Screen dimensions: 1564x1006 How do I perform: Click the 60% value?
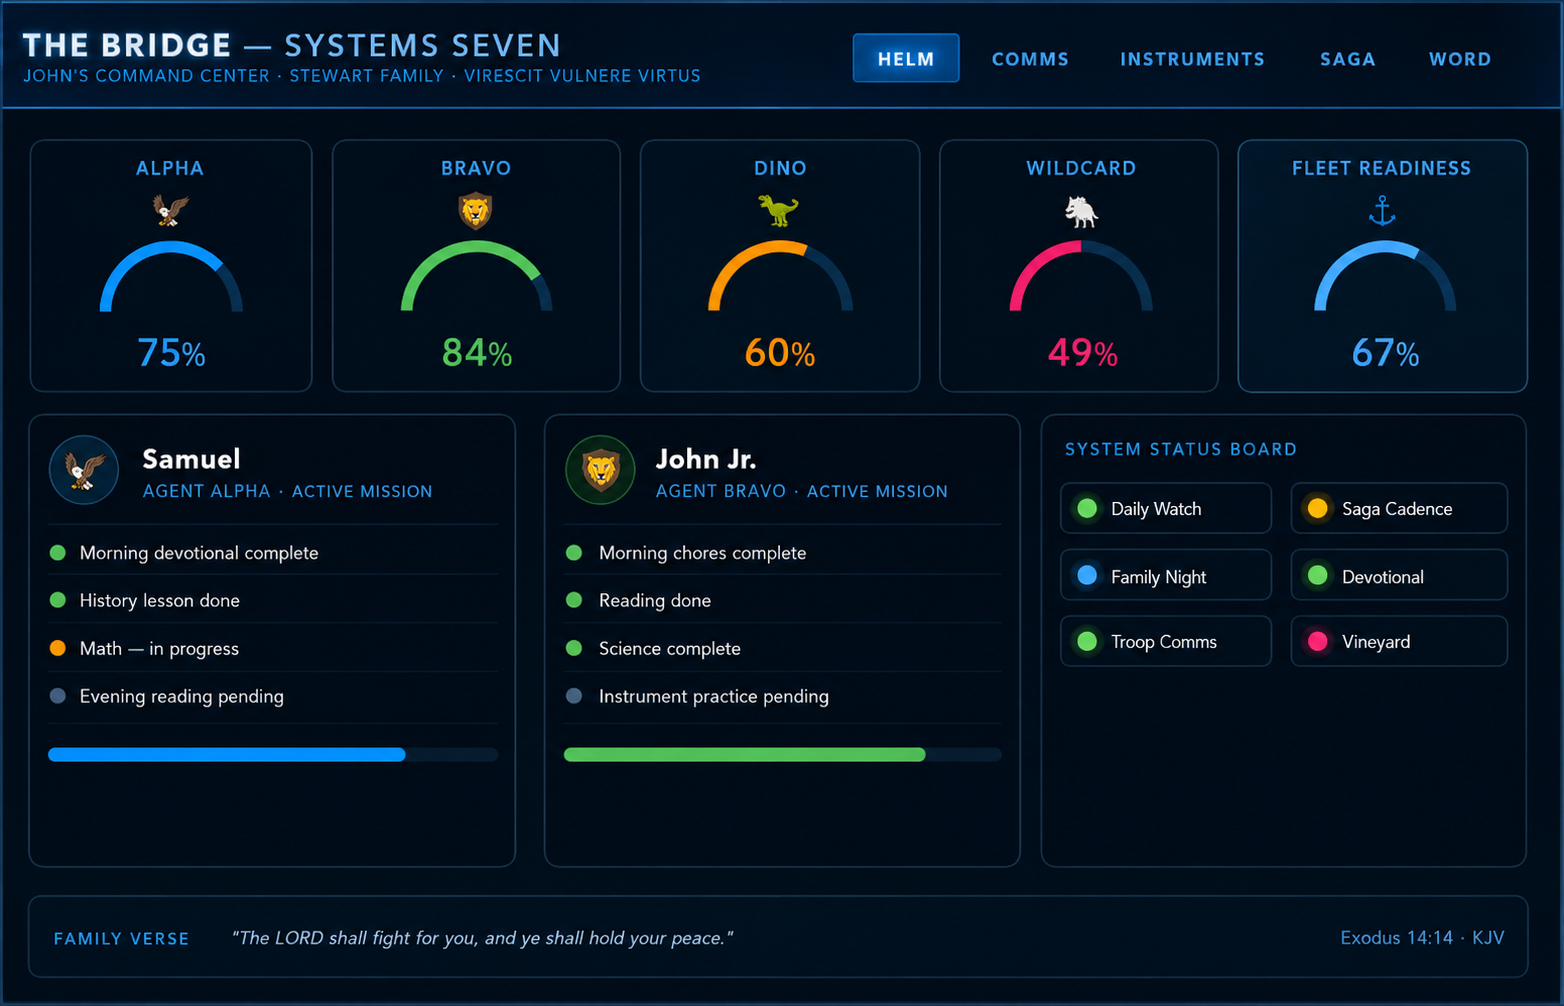(x=780, y=353)
